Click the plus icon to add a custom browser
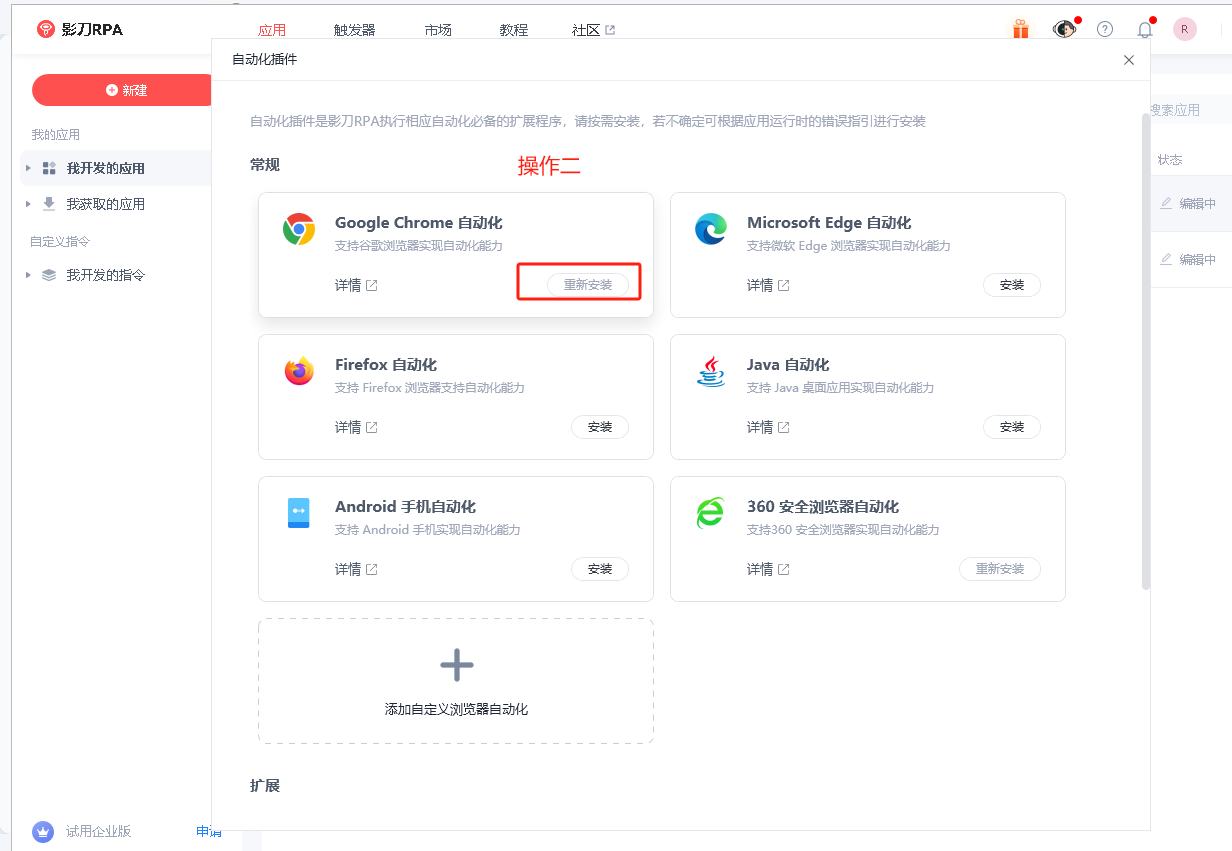The width and height of the screenshot is (1232, 851). (x=456, y=665)
